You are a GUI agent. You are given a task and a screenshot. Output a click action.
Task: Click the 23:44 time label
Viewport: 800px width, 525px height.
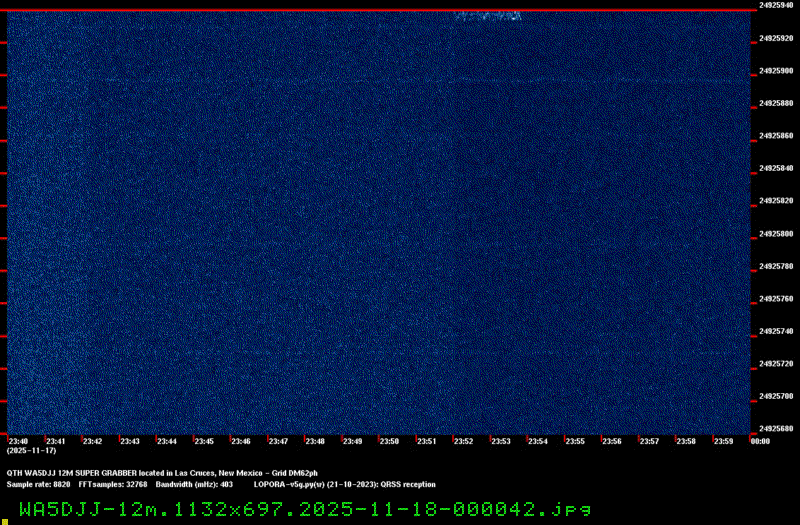click(x=167, y=441)
